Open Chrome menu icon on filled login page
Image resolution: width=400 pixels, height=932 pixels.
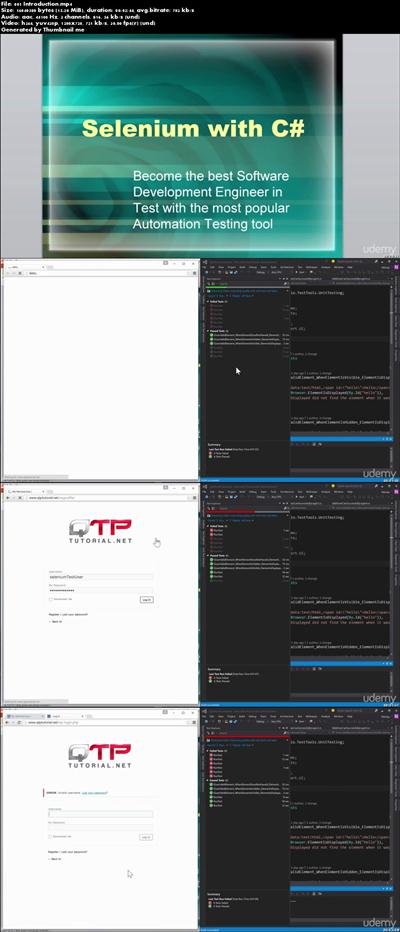click(193, 498)
